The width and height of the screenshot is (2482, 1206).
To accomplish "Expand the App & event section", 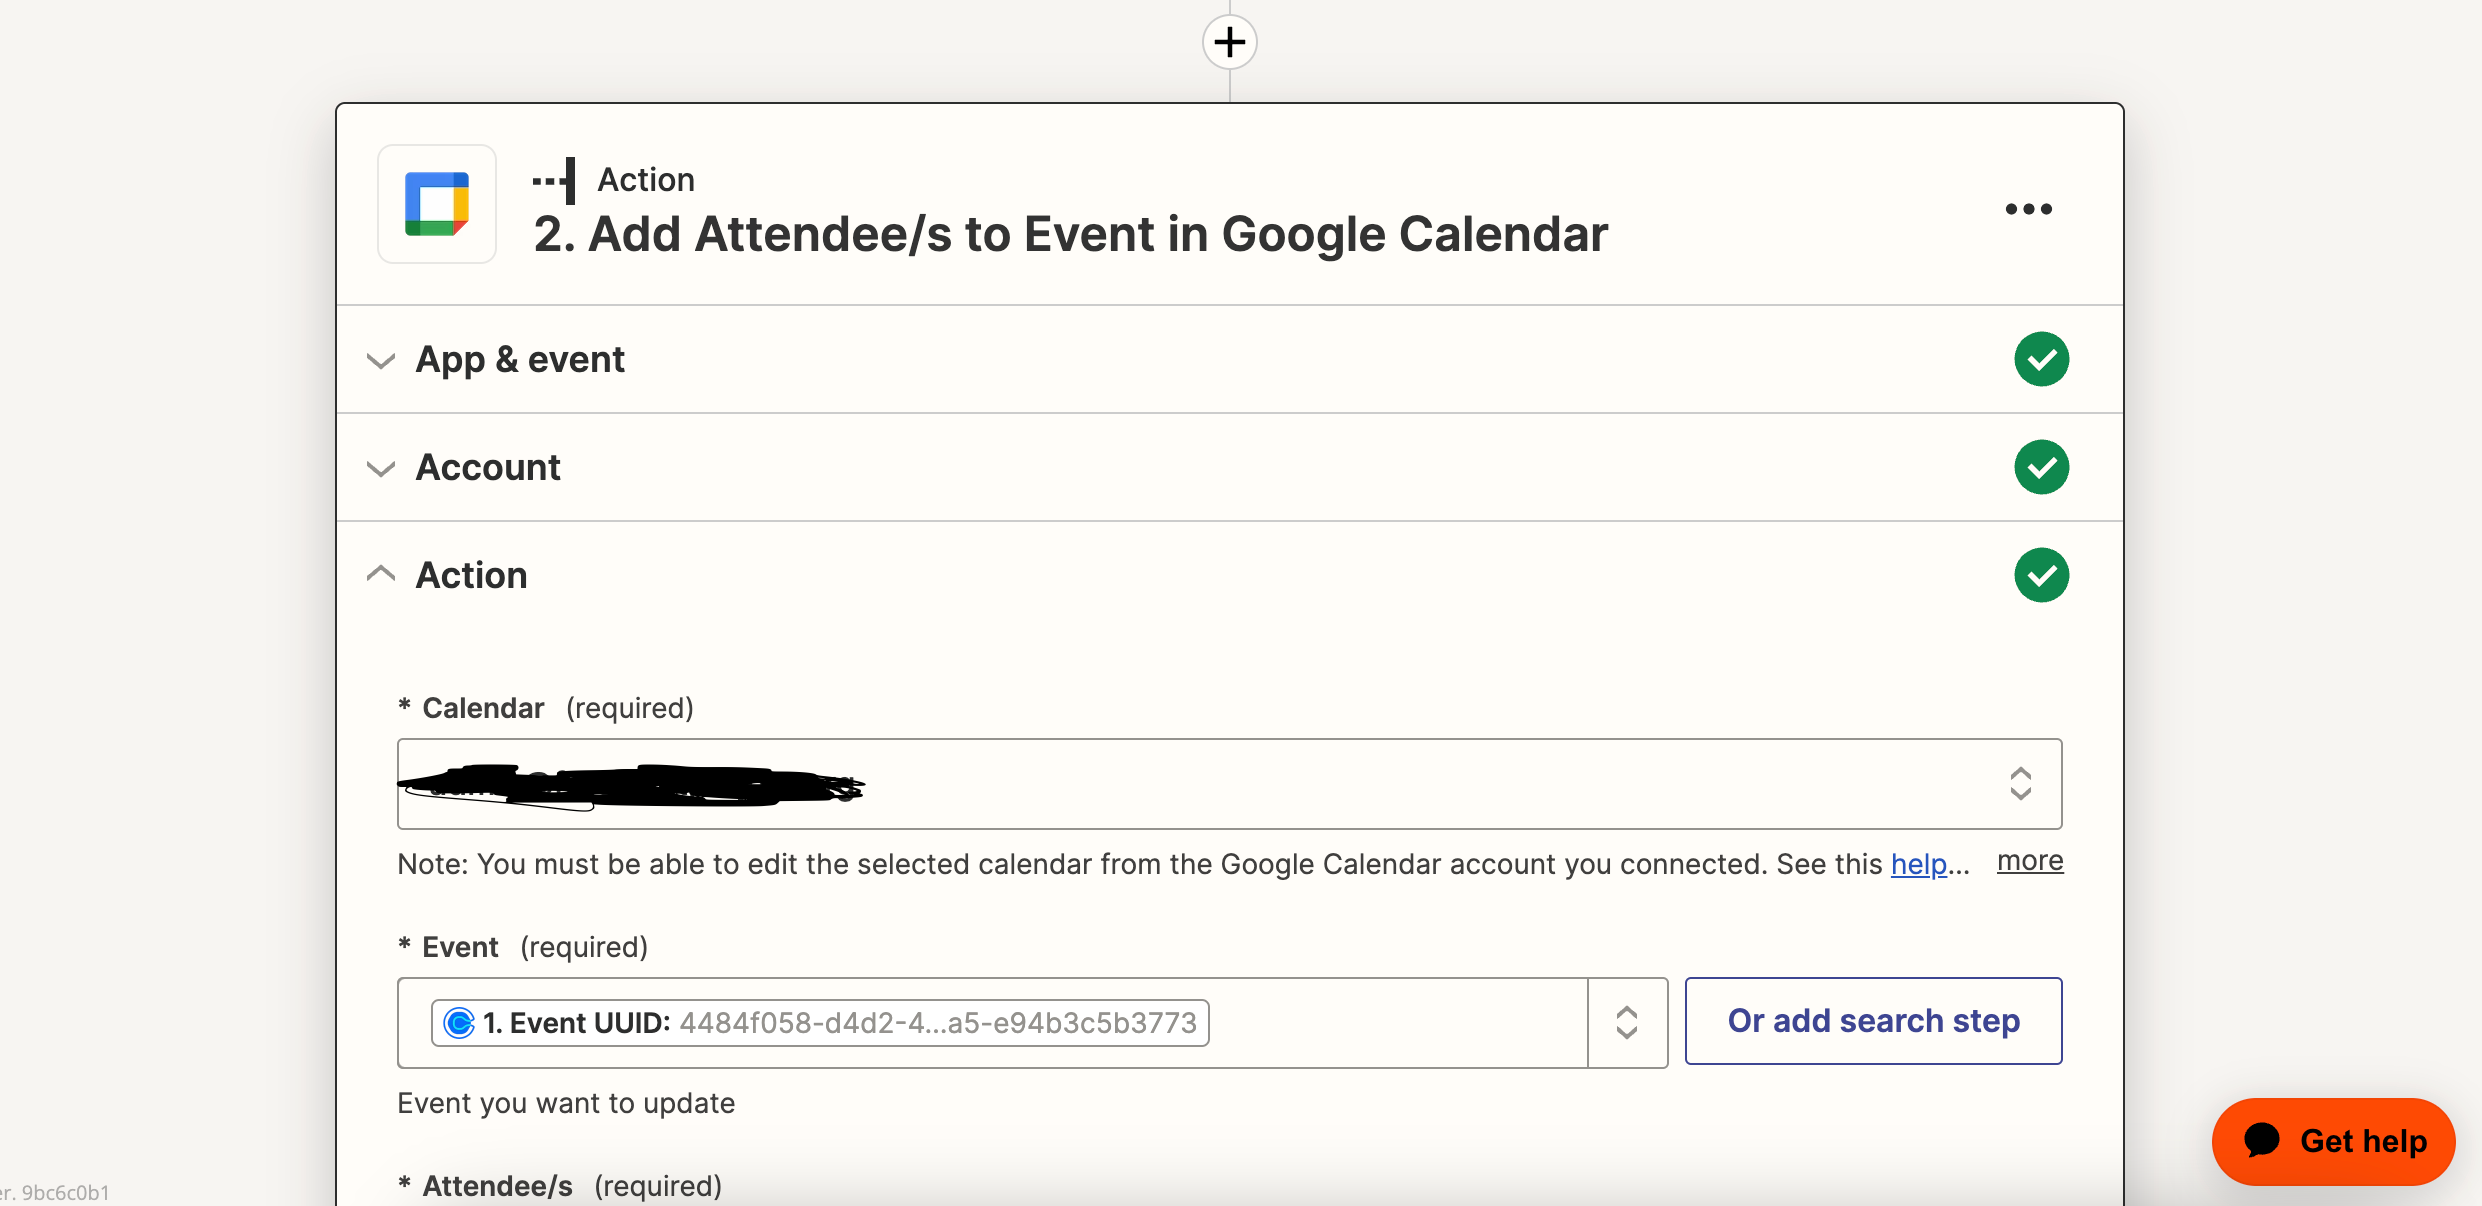I will point(381,360).
